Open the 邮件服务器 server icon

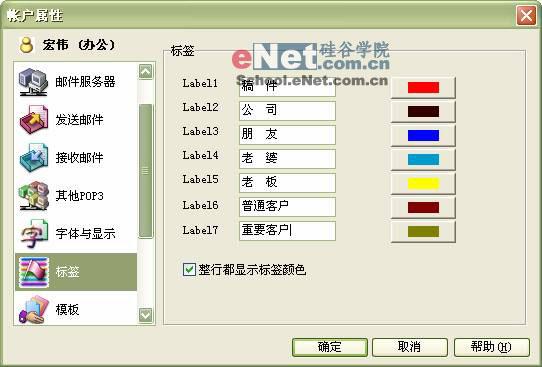click(x=33, y=82)
